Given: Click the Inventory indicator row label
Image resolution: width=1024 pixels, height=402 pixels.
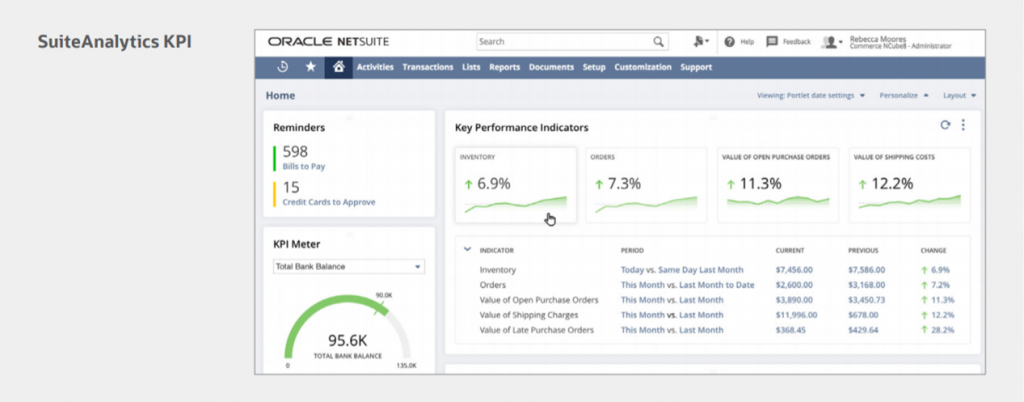Looking at the screenshot, I should pyautogui.click(x=498, y=270).
